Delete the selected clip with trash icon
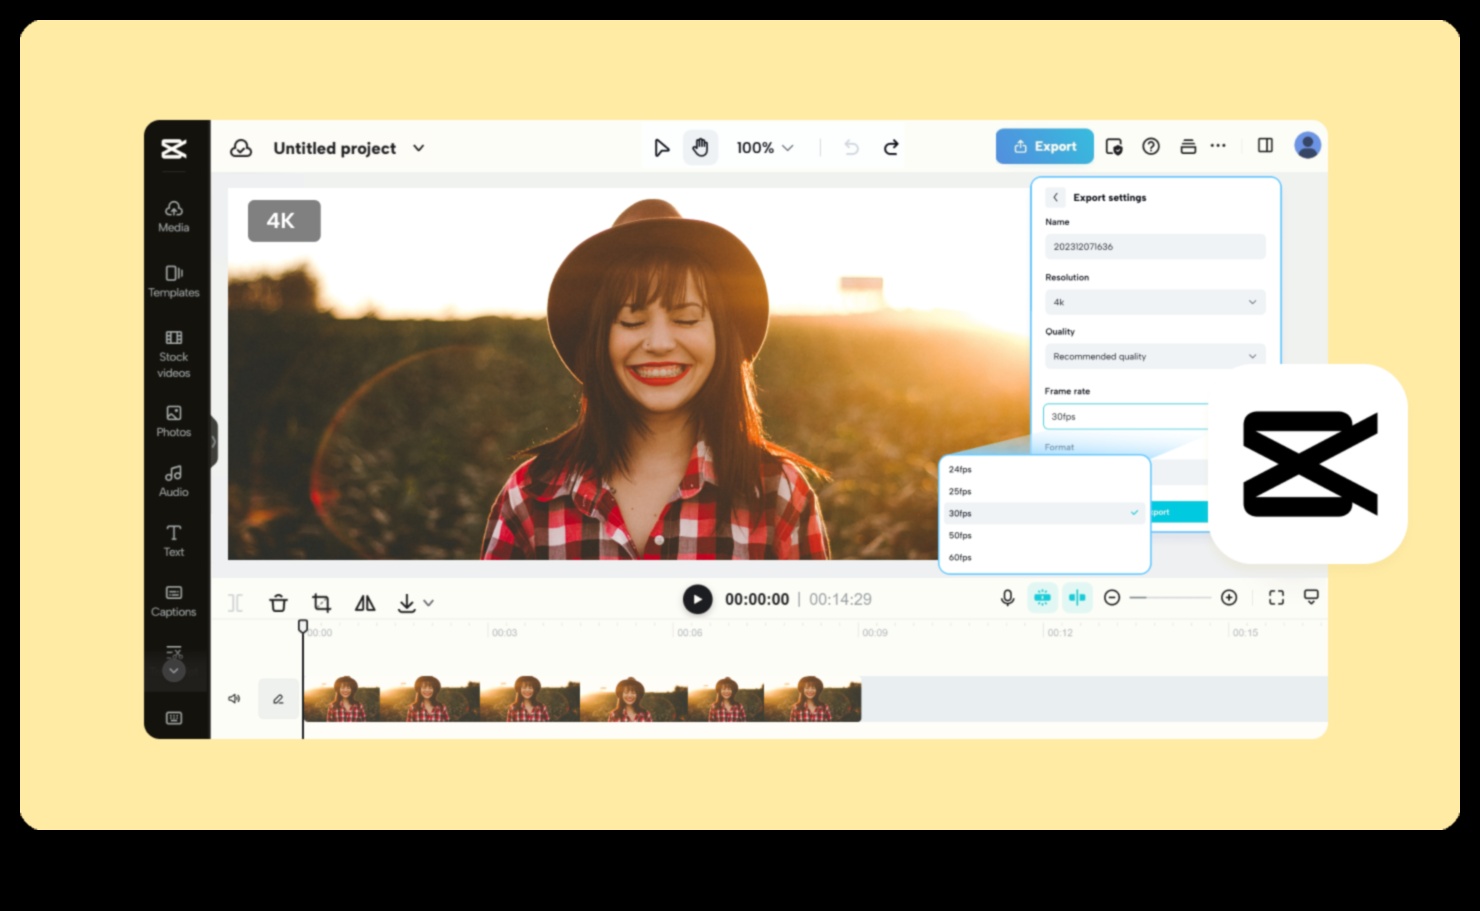 click(x=278, y=603)
